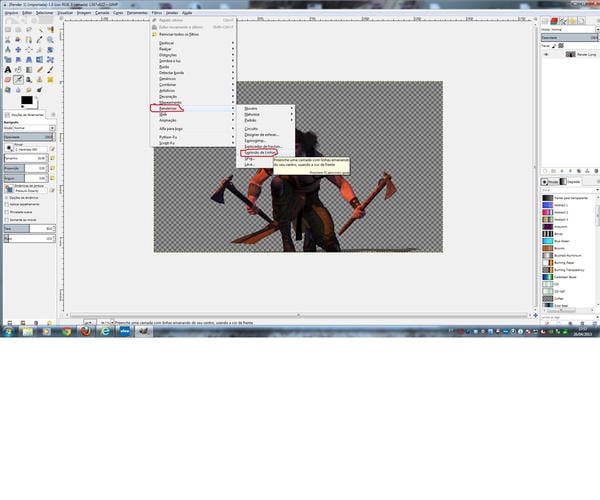Select the Flip tool
The image size is (600, 500).
point(39,60)
